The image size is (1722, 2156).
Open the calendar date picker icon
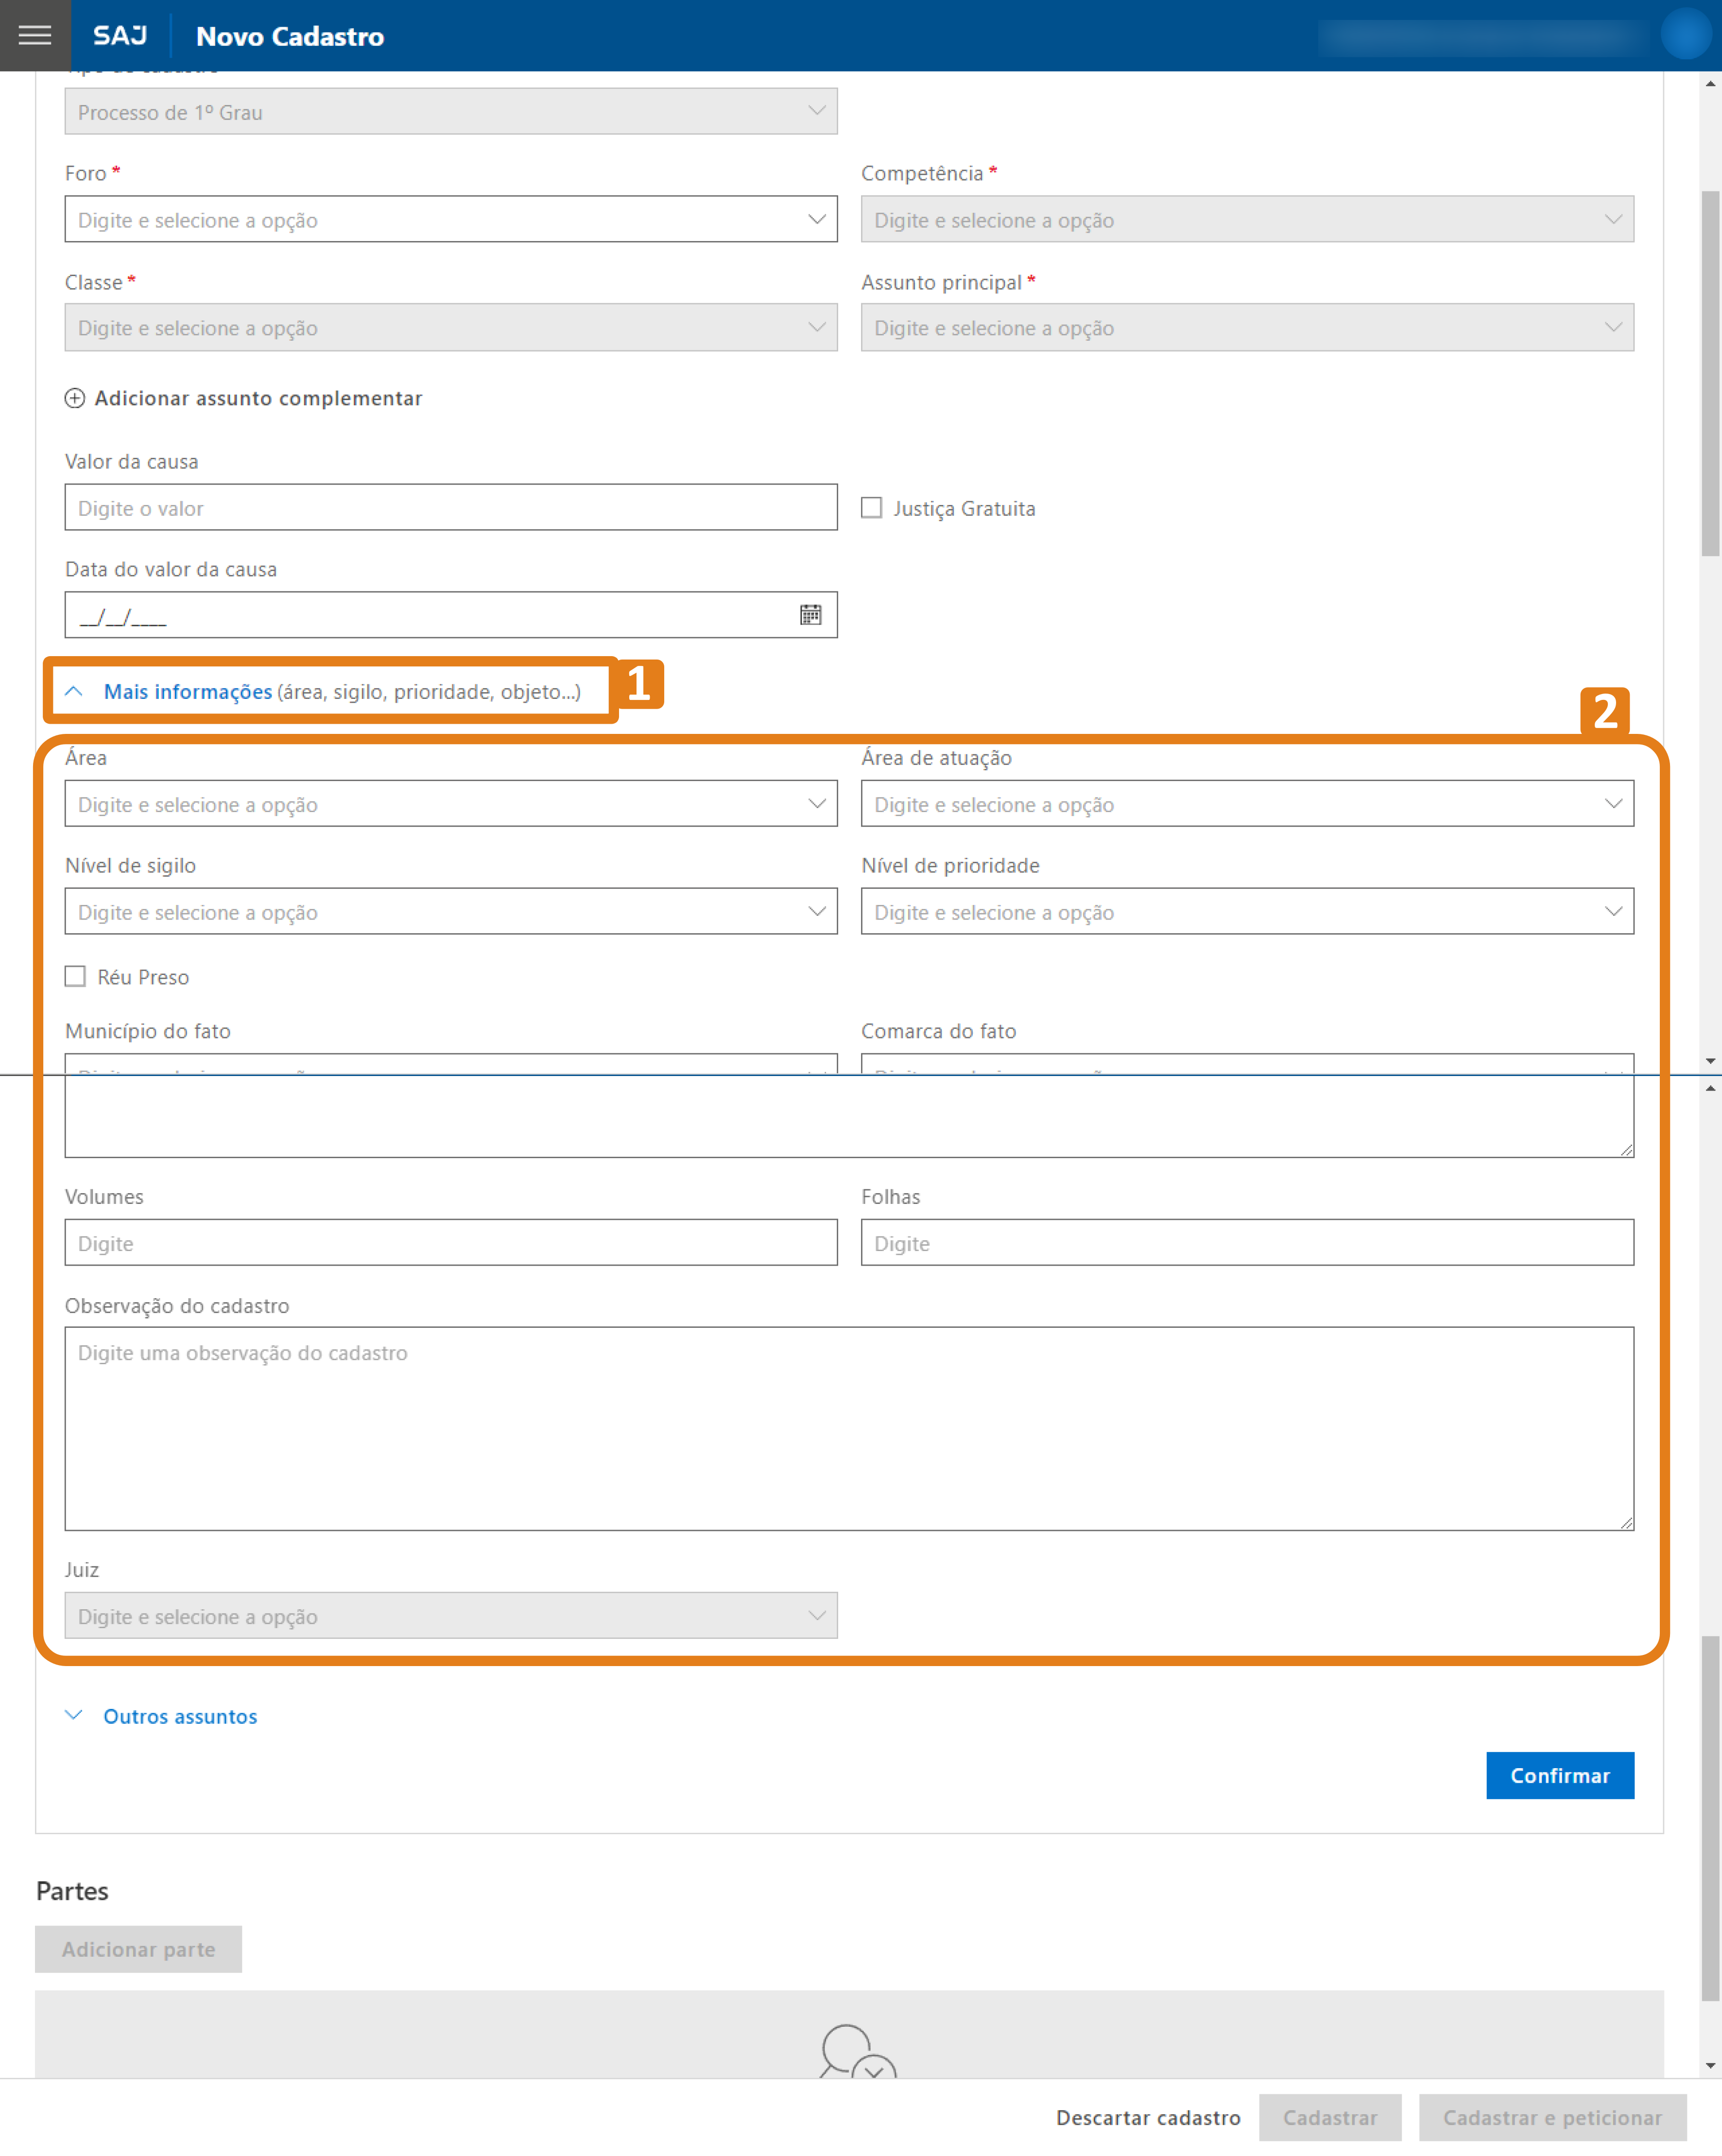click(810, 615)
